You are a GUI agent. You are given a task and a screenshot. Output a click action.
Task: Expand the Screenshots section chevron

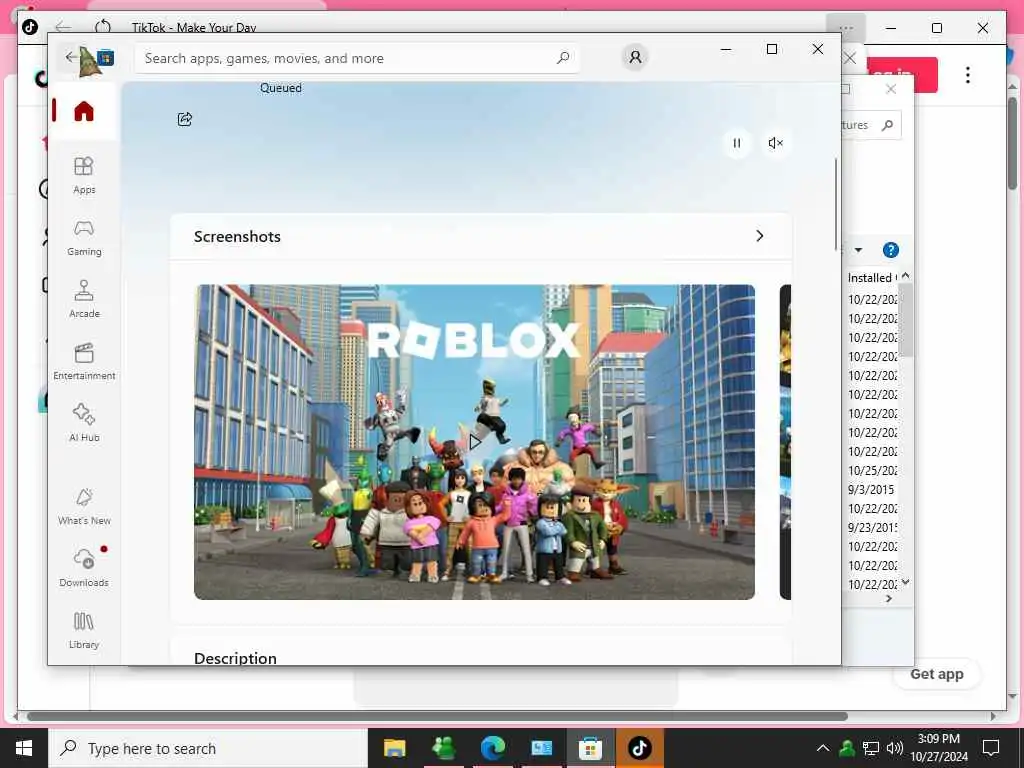[760, 236]
